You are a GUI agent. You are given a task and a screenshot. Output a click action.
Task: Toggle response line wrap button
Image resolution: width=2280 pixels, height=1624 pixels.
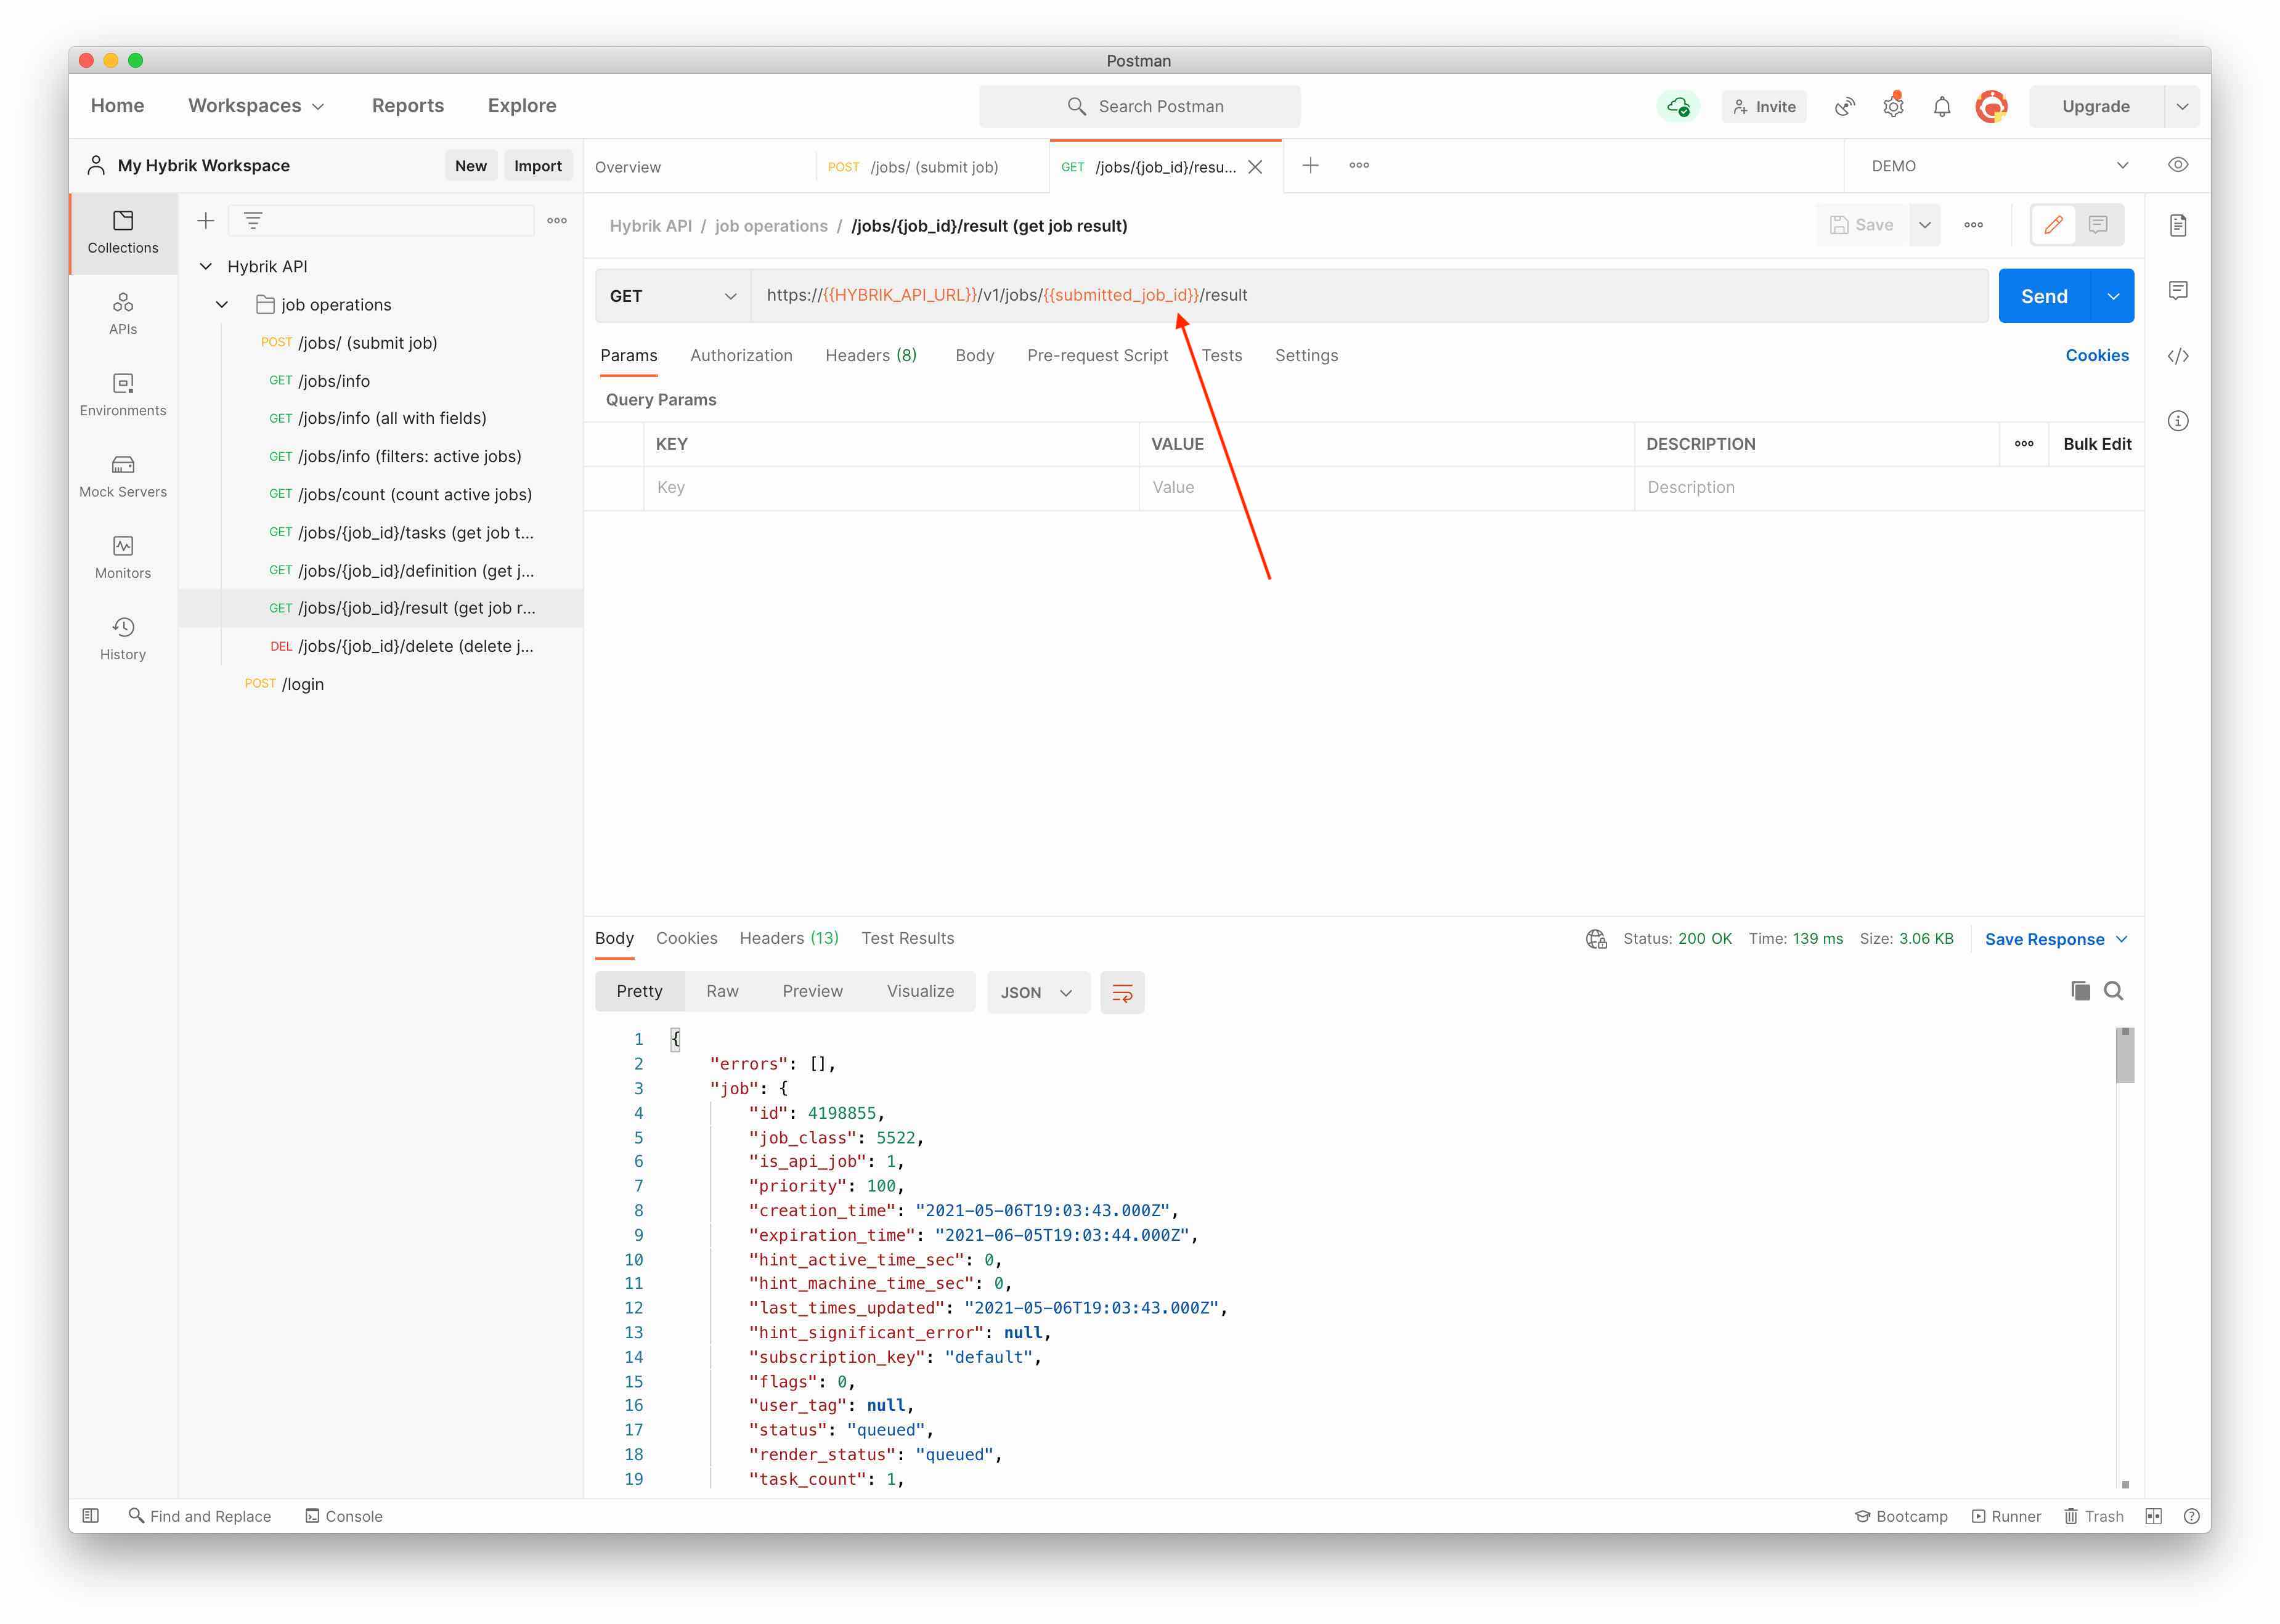click(x=1122, y=992)
